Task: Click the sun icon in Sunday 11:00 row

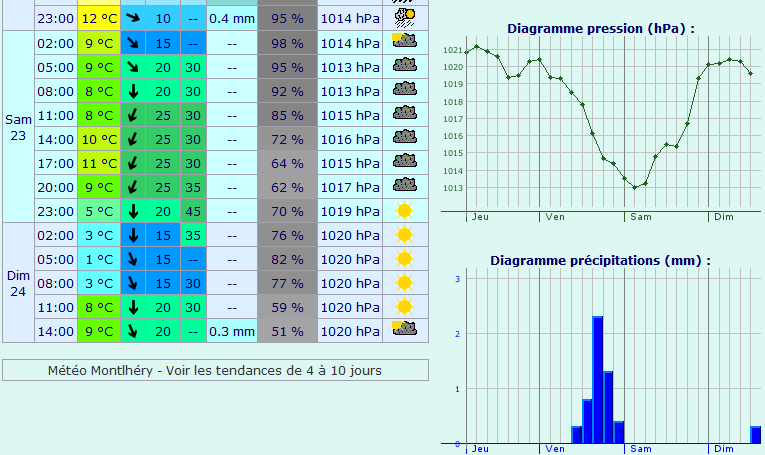Action: 404,307
